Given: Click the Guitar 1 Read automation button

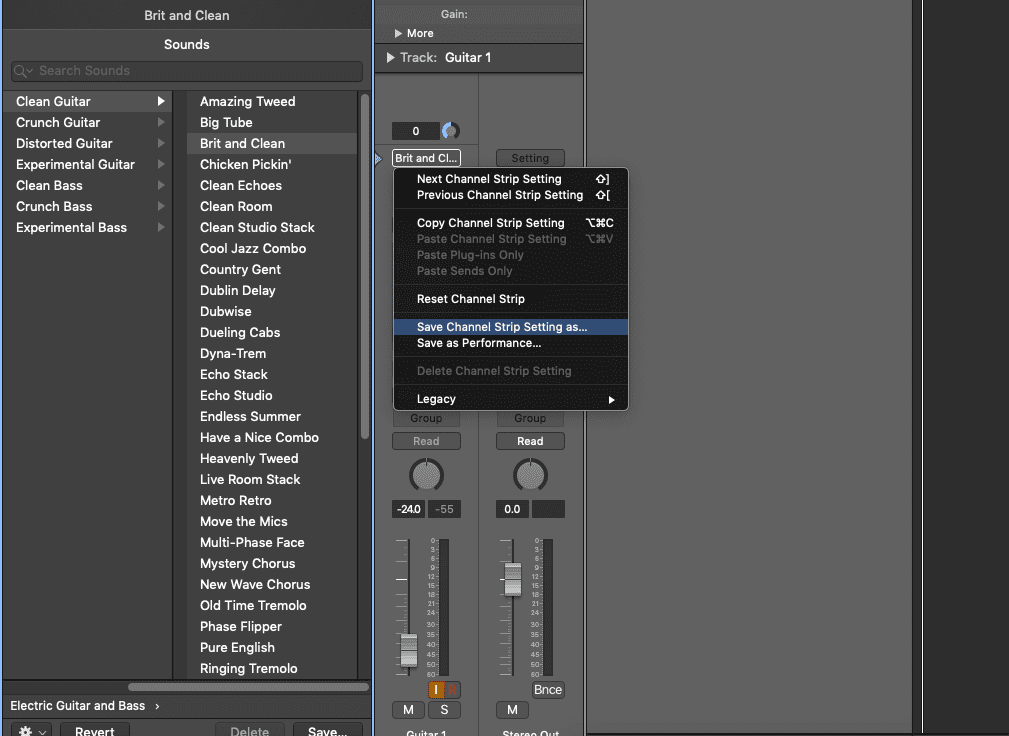Looking at the screenshot, I should point(426,441).
